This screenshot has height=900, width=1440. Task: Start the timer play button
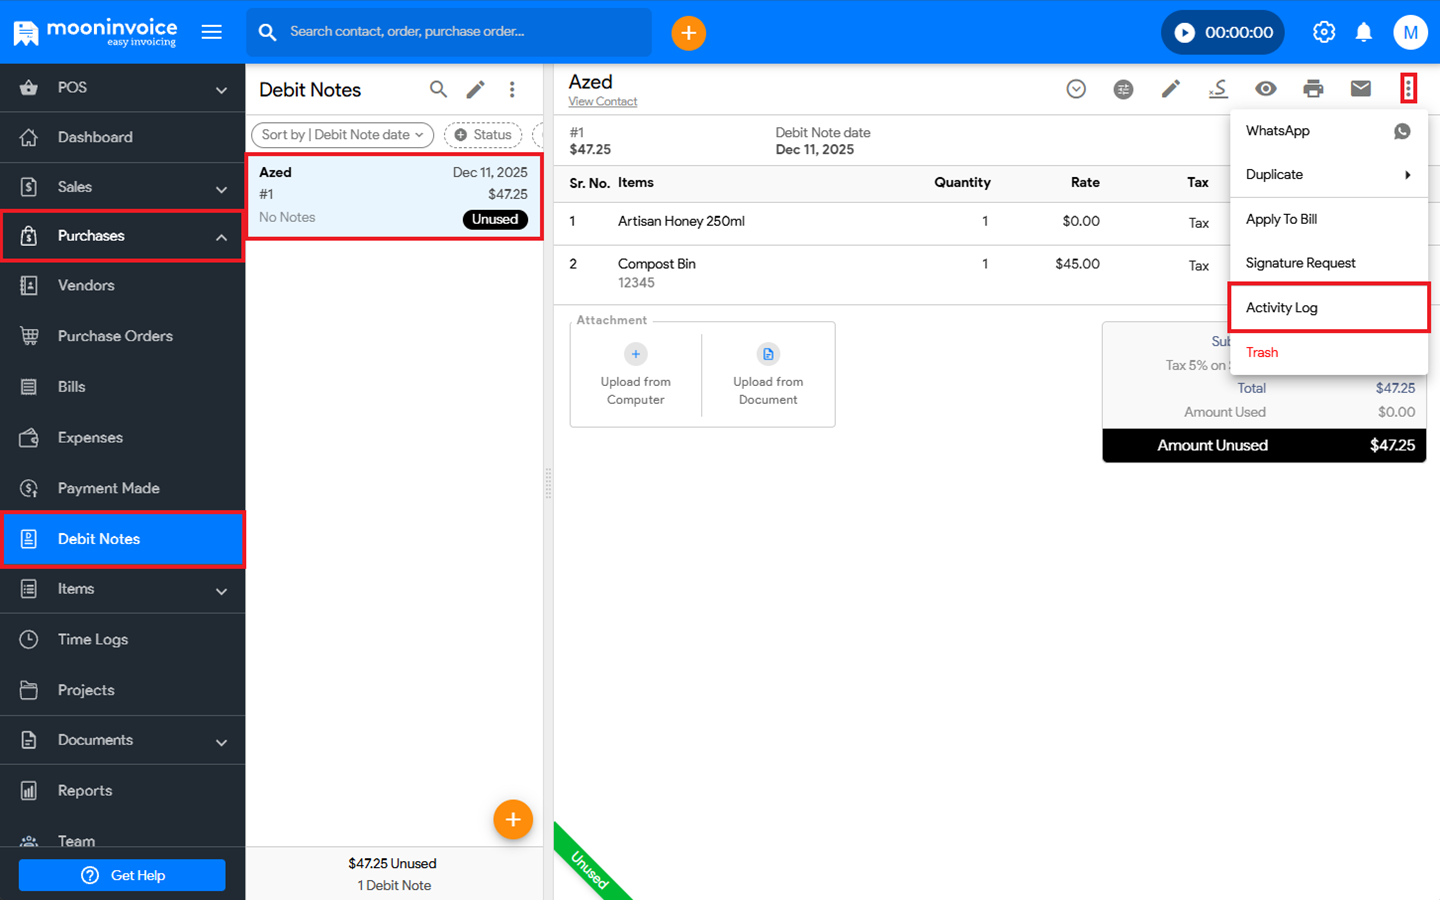(1184, 33)
